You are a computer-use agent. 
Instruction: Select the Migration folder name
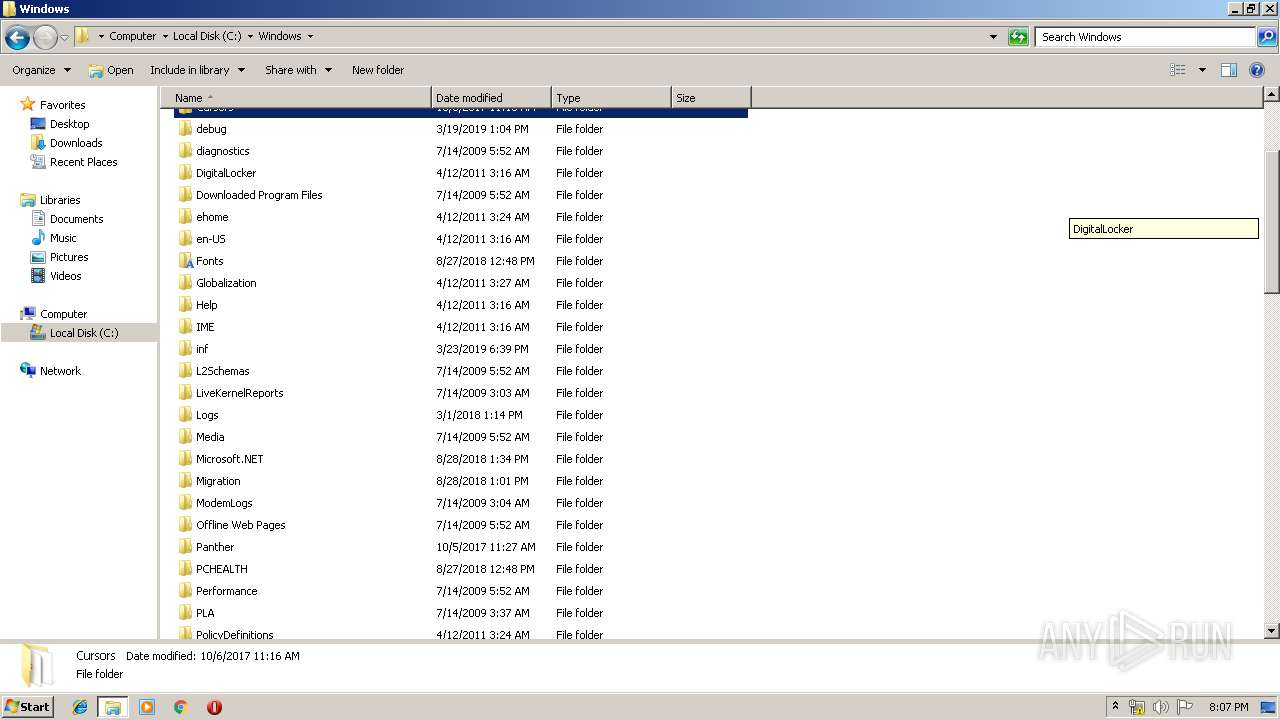pyautogui.click(x=218, y=481)
